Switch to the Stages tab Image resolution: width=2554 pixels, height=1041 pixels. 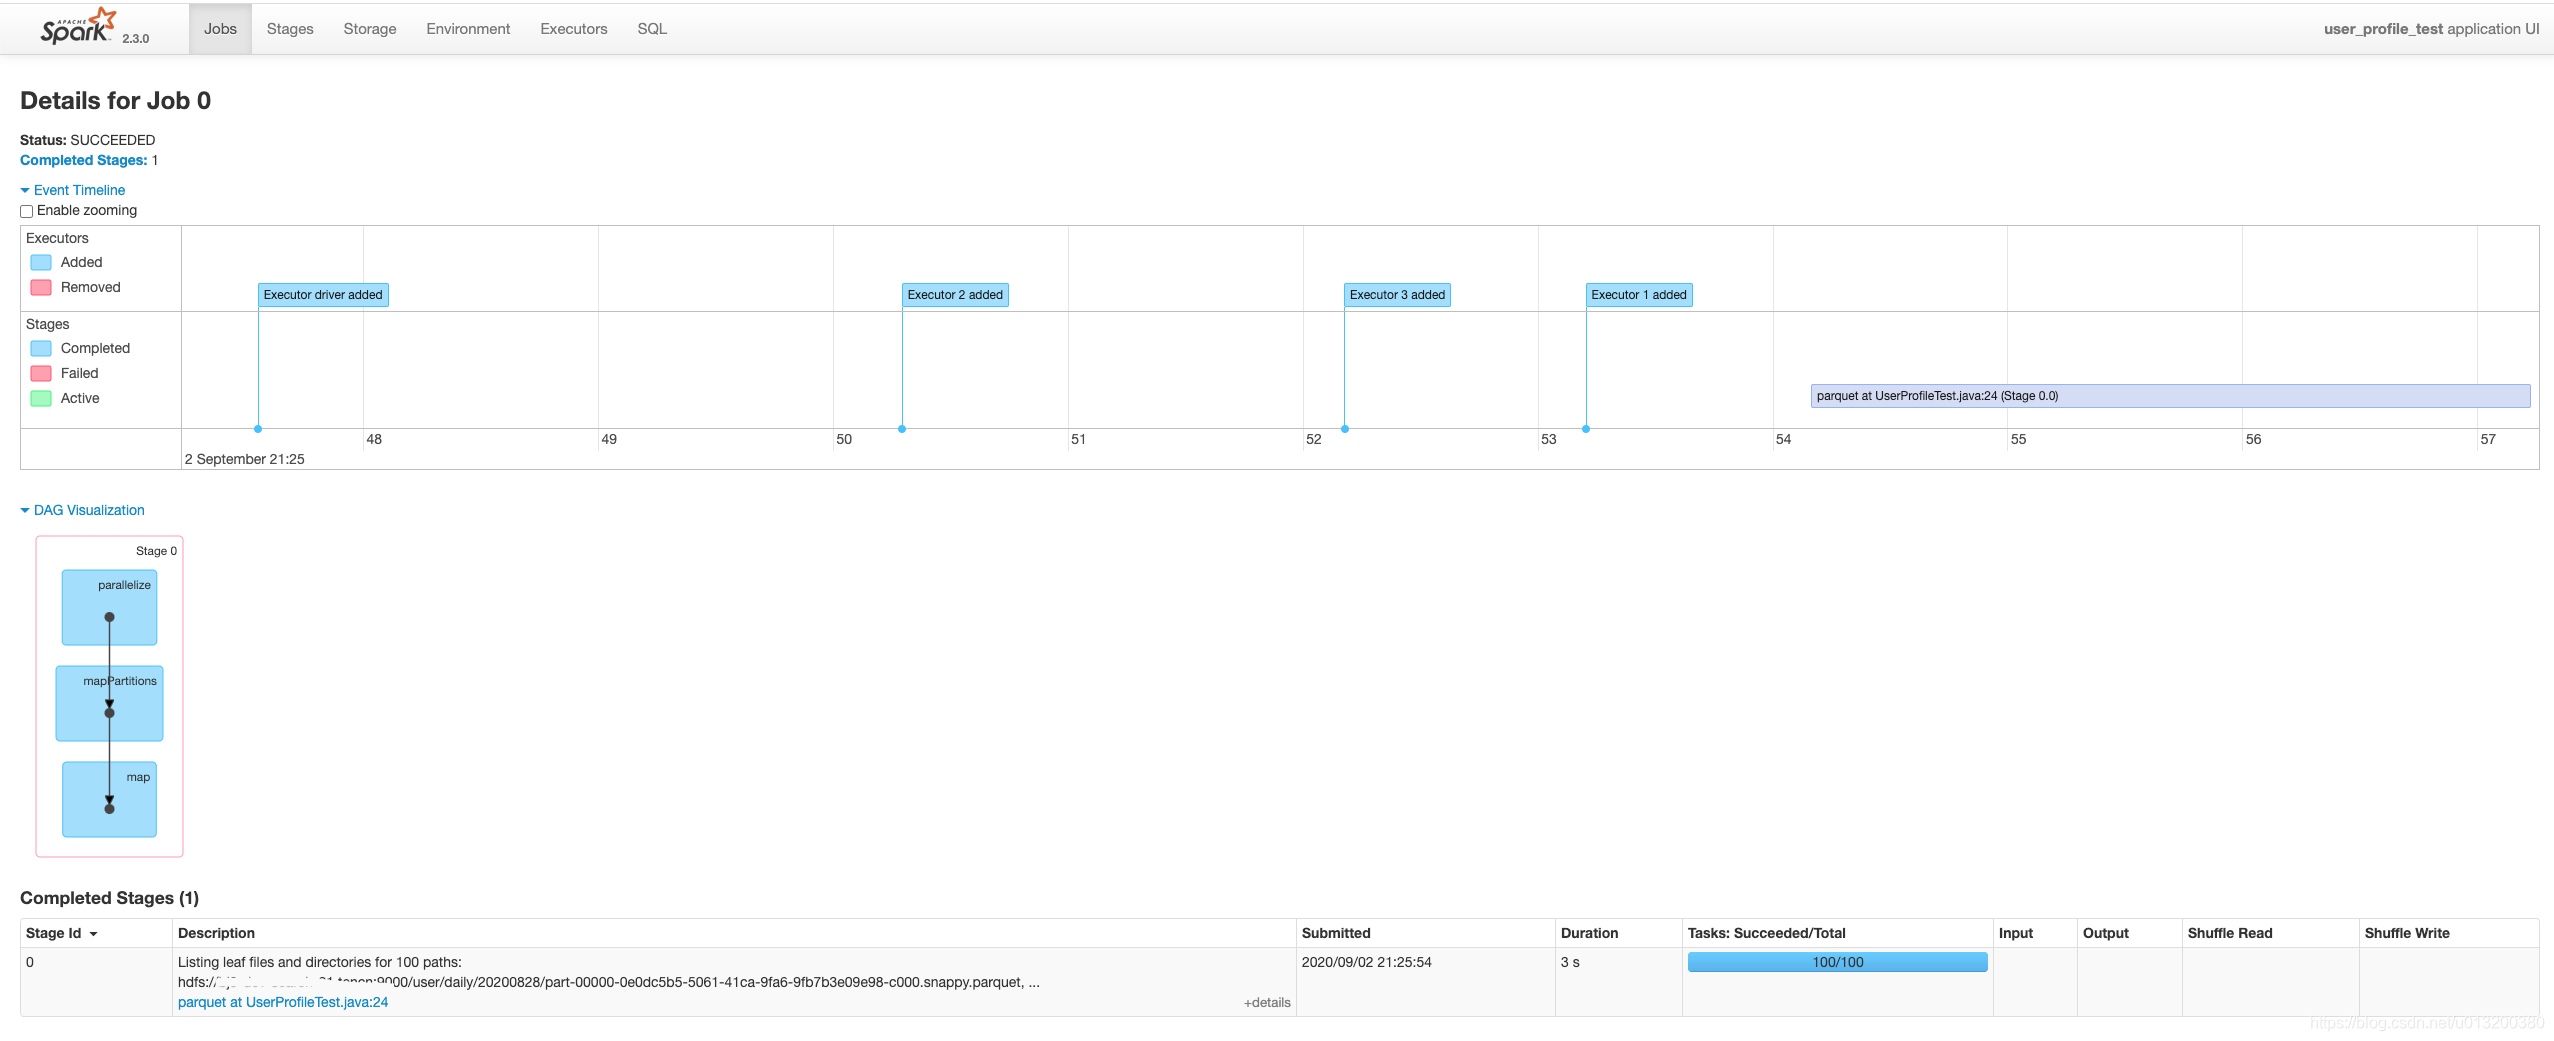click(x=290, y=29)
